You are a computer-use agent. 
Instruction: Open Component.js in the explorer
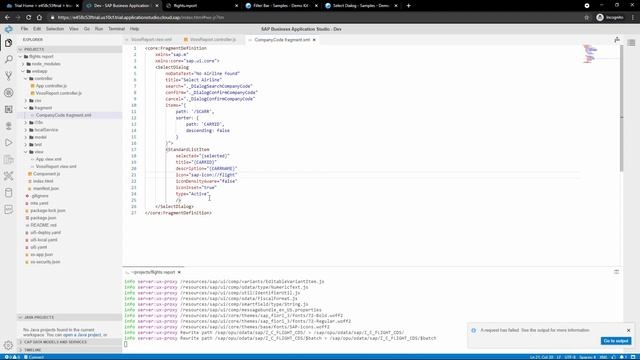[47, 174]
